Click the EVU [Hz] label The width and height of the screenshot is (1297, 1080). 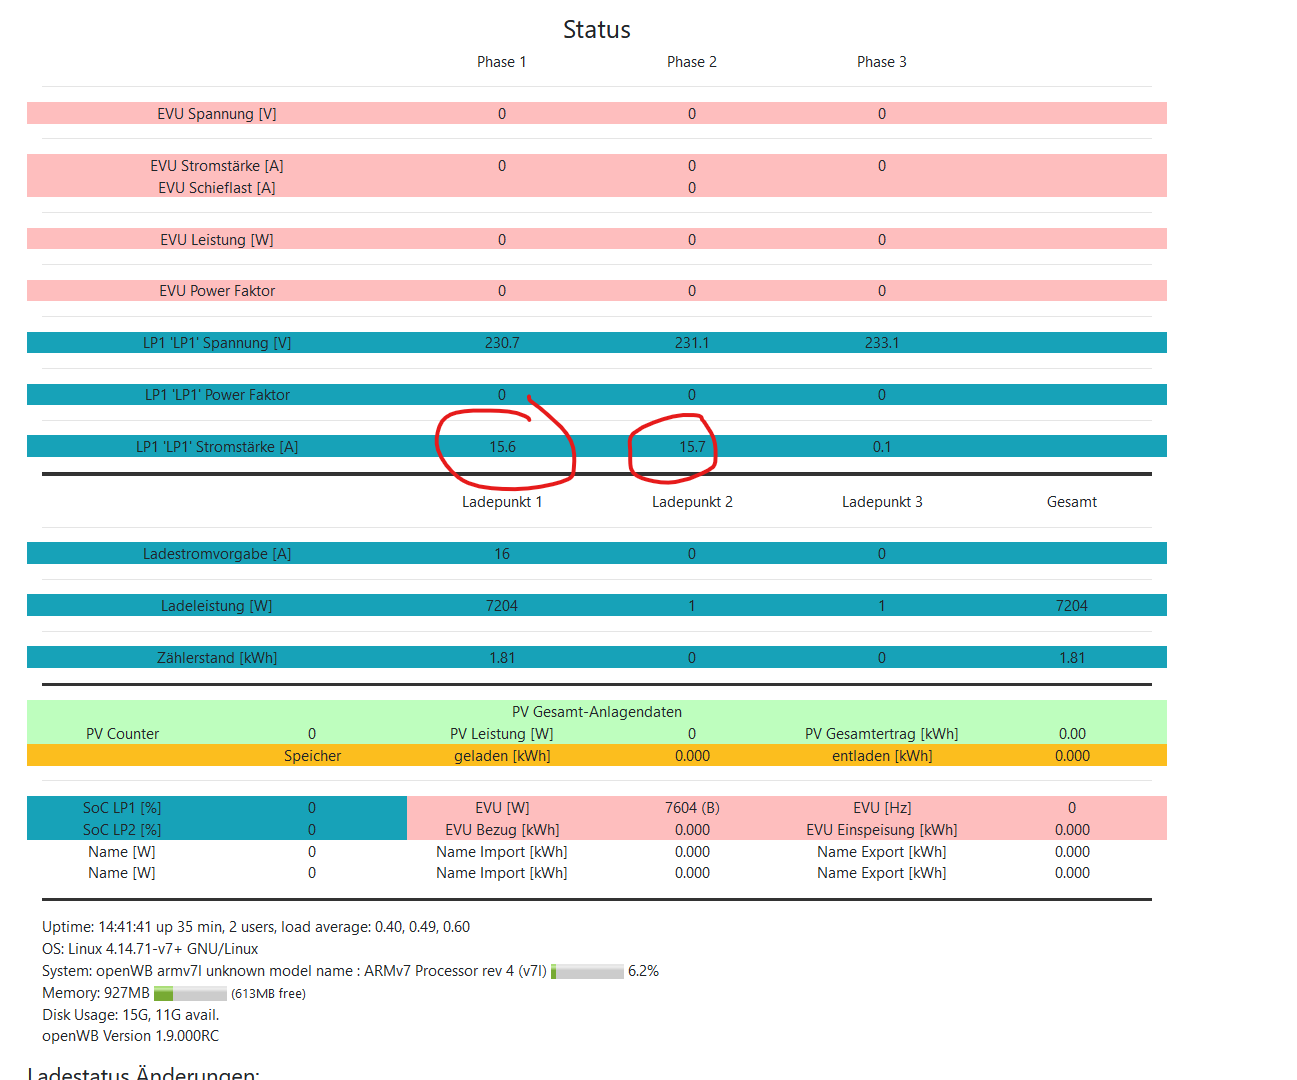click(x=882, y=808)
